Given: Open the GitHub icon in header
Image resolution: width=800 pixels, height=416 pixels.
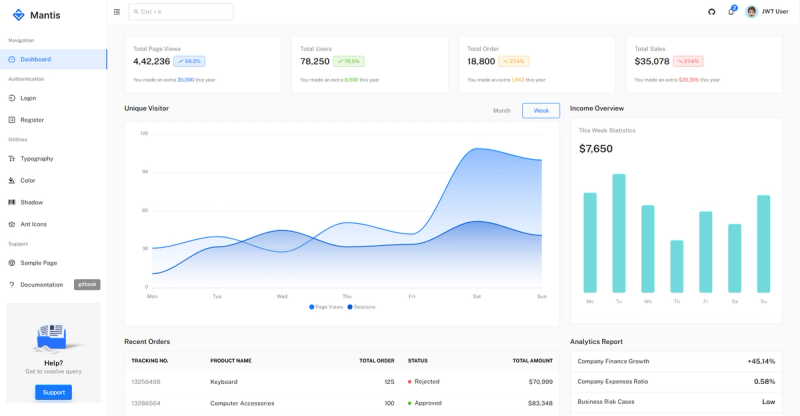Looking at the screenshot, I should click(711, 12).
